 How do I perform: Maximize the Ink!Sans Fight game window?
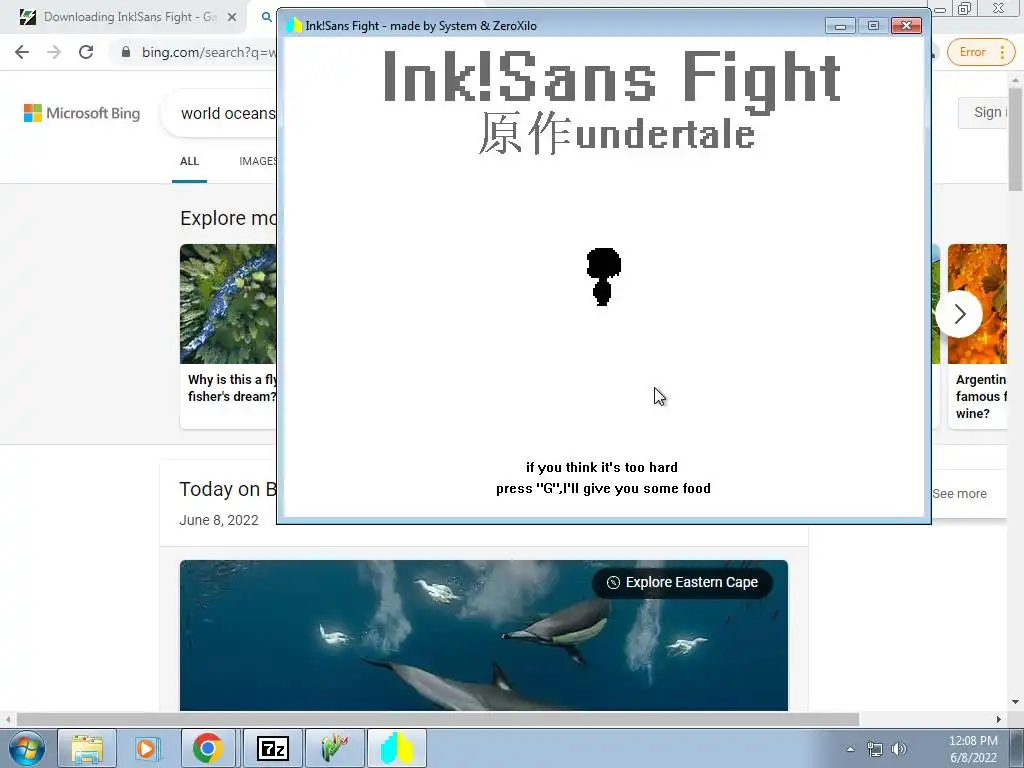(x=872, y=25)
